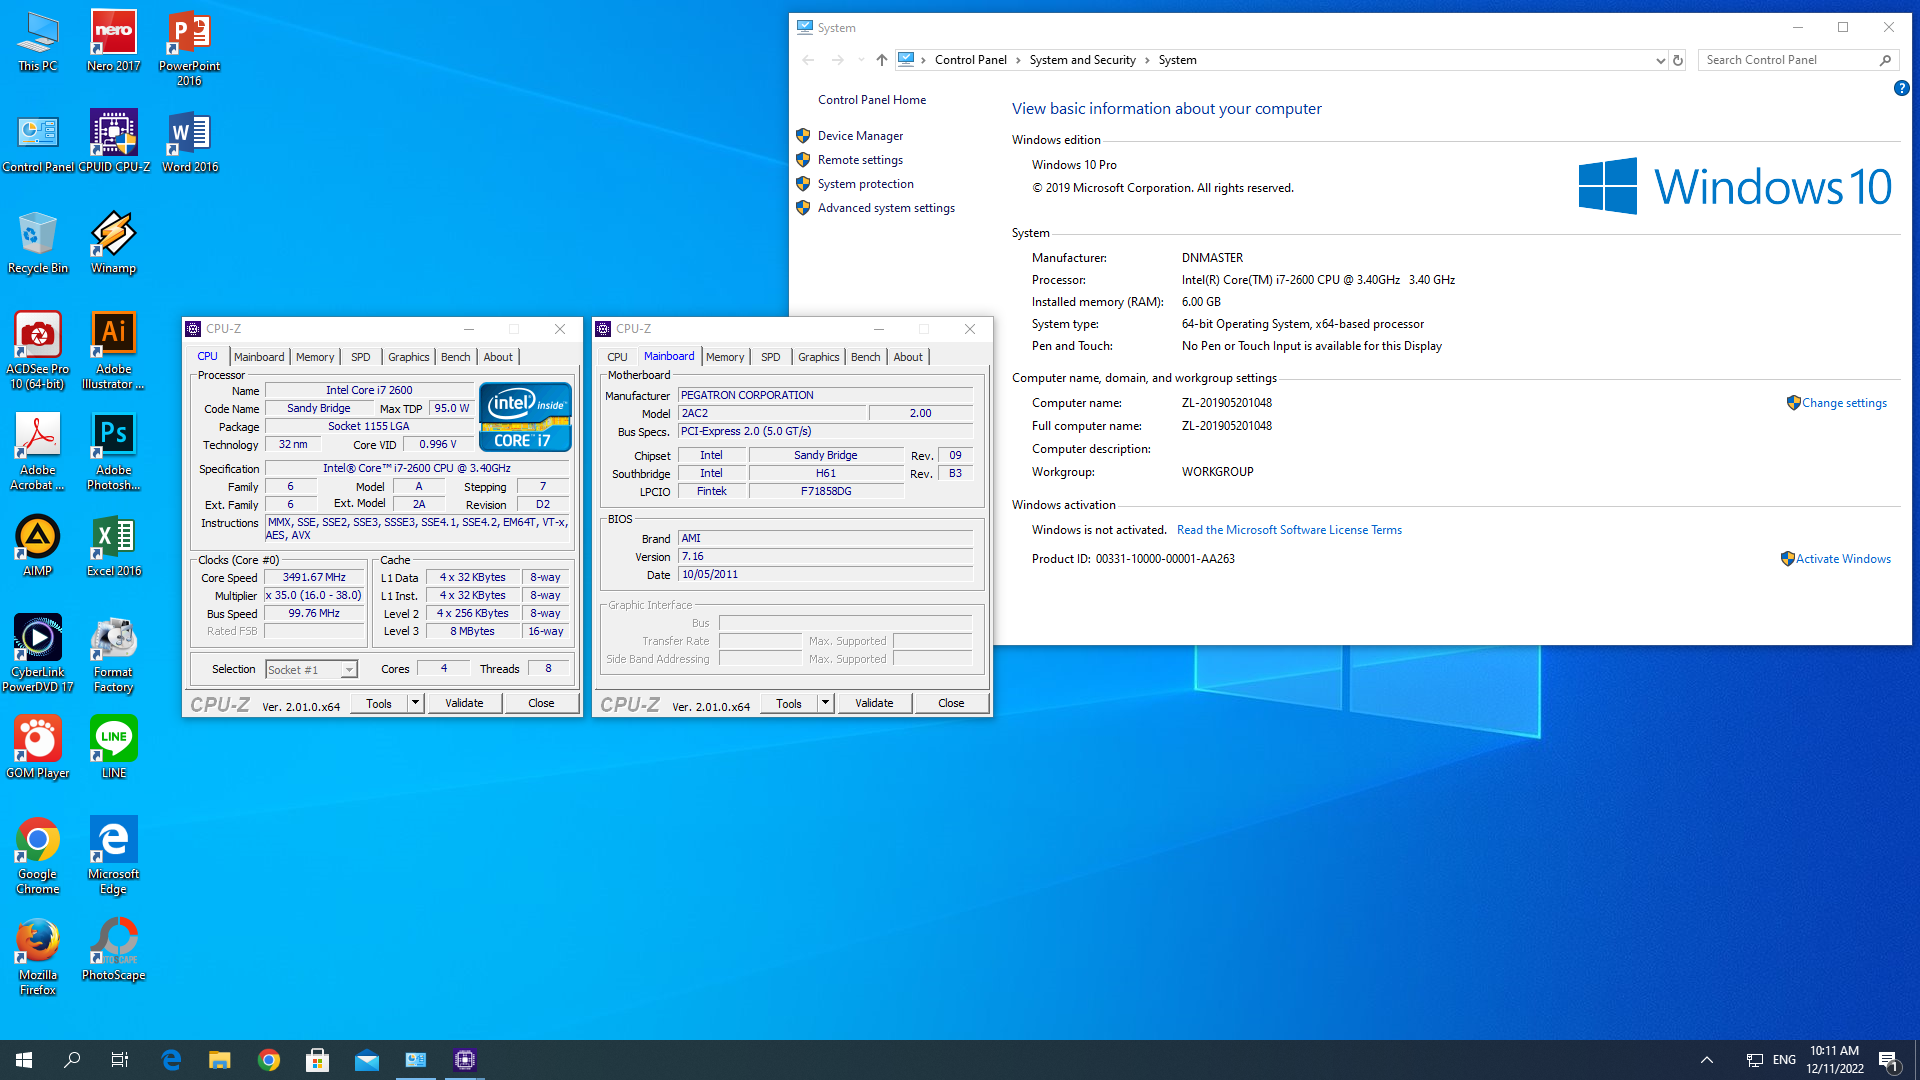
Task: Open Bench tab in right CPU-Z window
Action: point(866,357)
